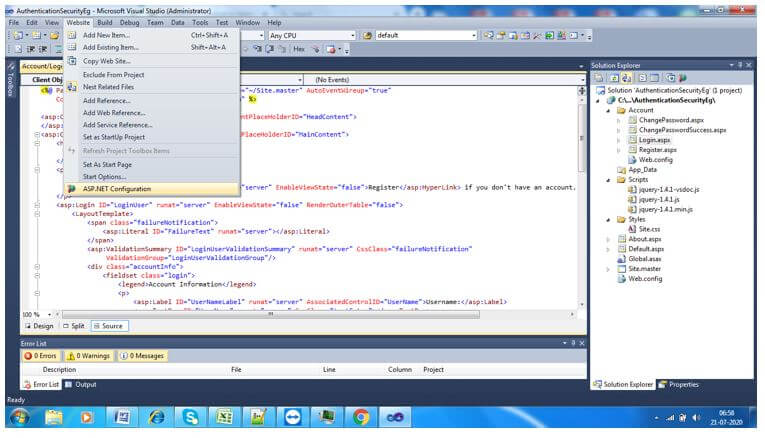This screenshot has width=765, height=438.
Task: Open Skype from taskbar
Action: 190,418
